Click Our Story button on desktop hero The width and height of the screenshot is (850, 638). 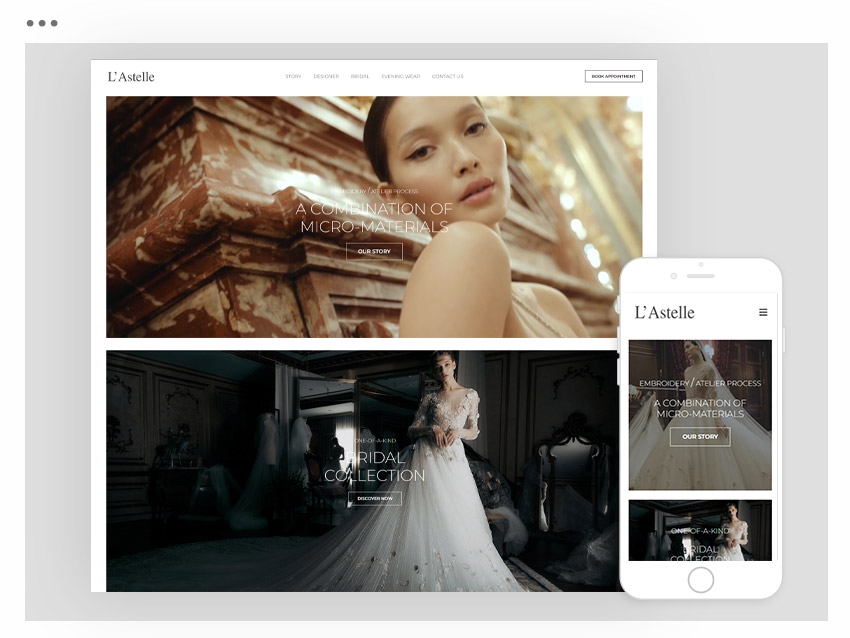click(374, 252)
